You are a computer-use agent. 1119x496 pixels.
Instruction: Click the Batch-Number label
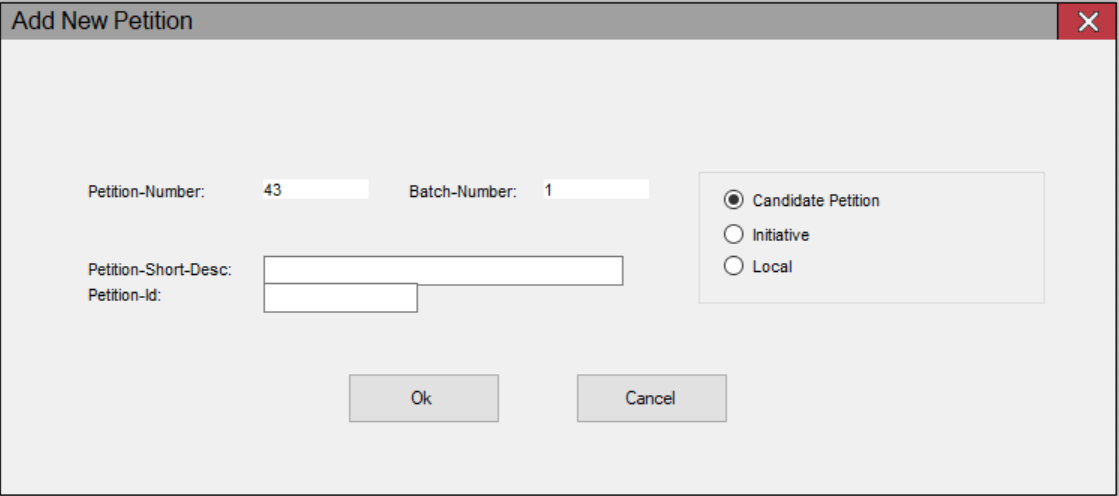pyautogui.click(x=462, y=192)
